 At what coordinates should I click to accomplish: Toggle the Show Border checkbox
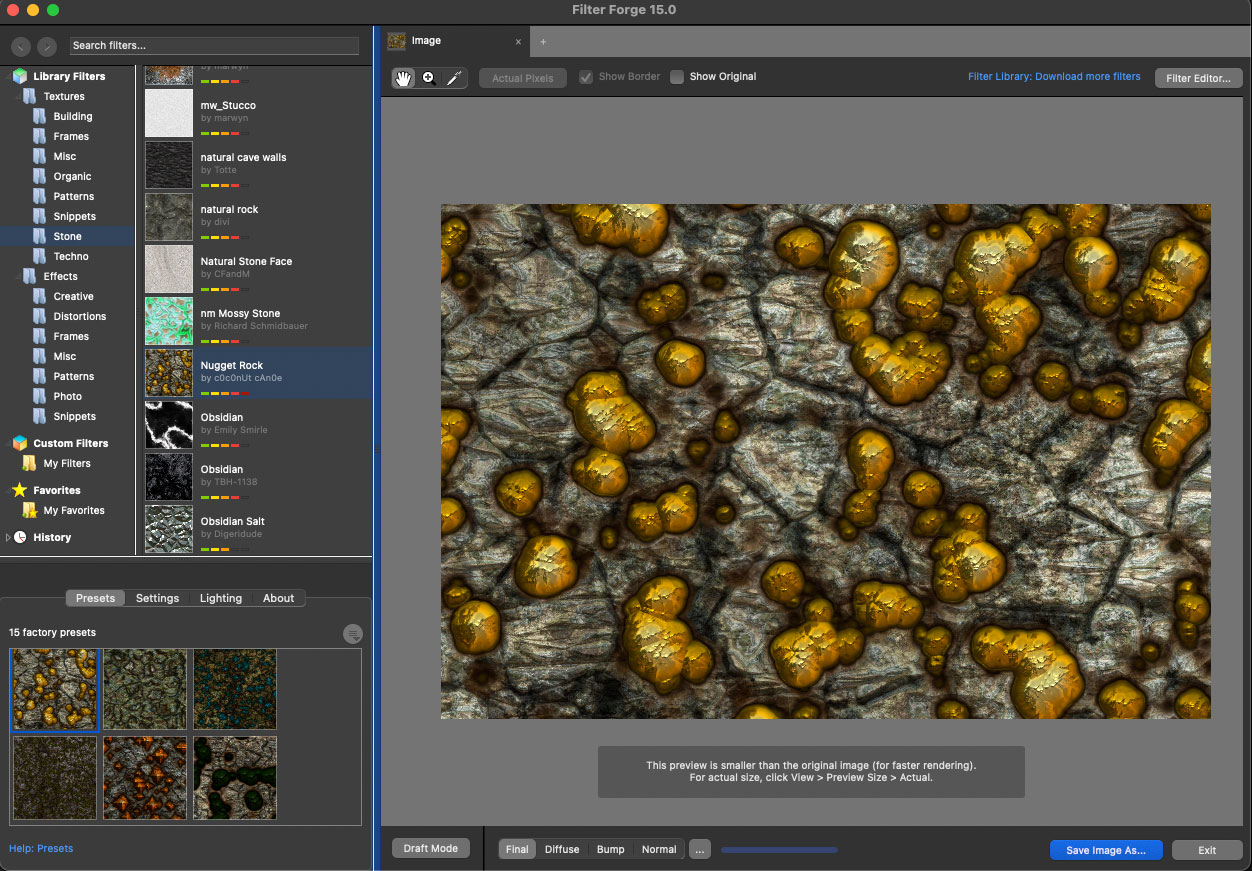coord(586,77)
